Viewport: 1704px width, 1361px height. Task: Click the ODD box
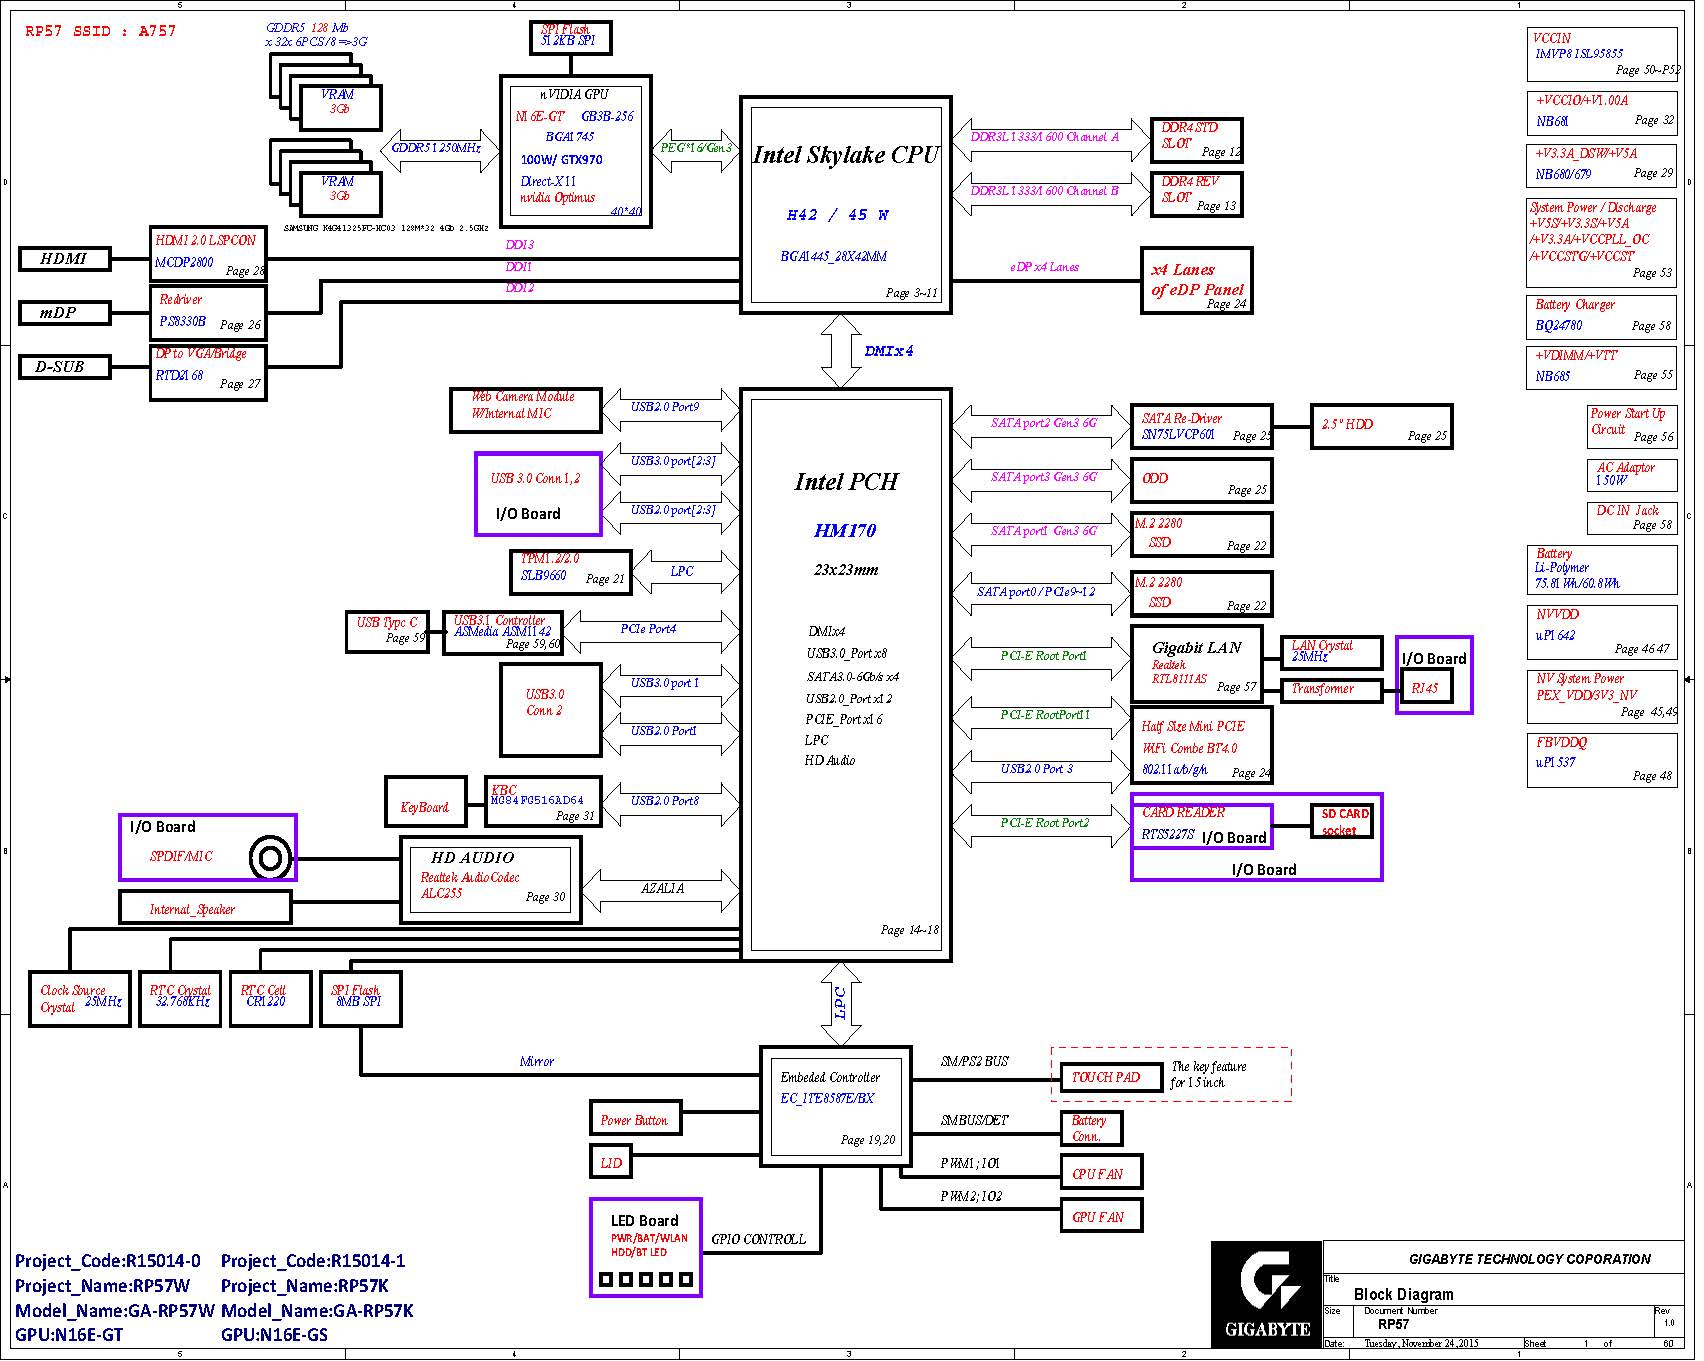tap(1202, 481)
